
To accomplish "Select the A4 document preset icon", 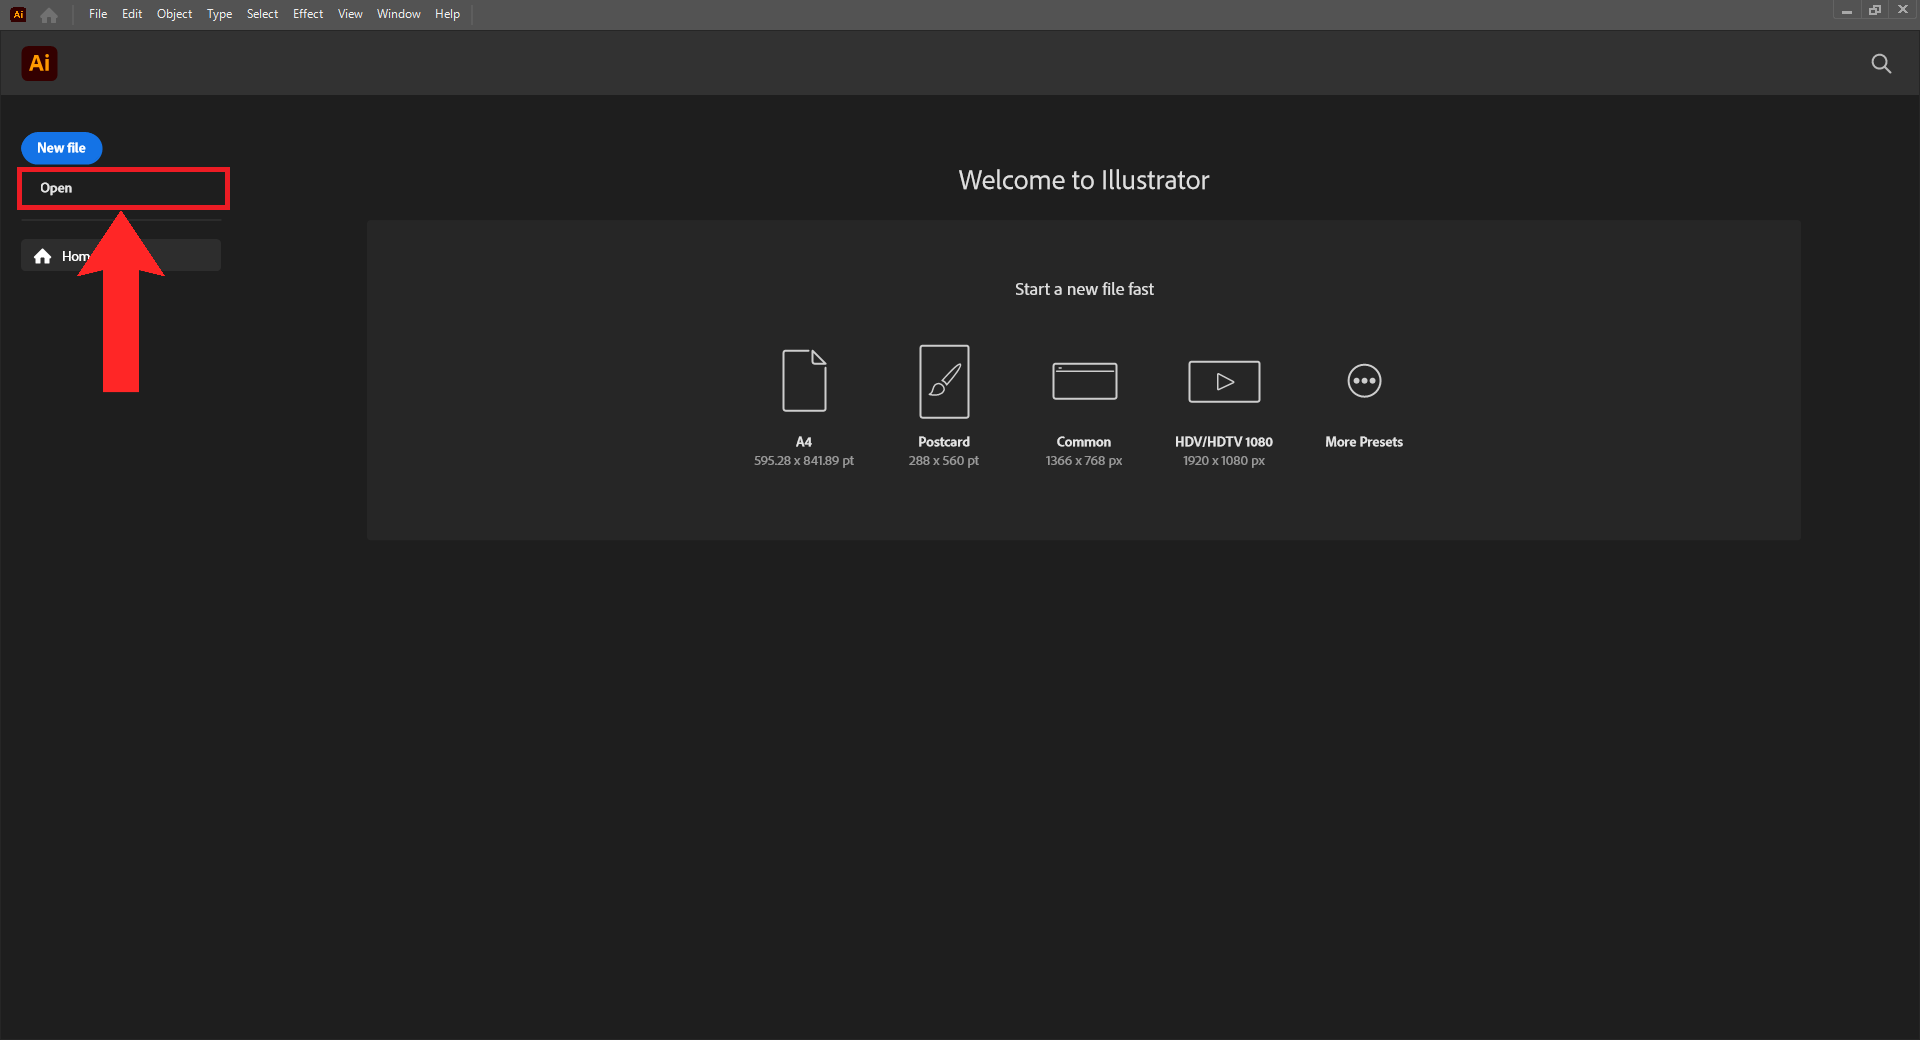I will click(804, 380).
